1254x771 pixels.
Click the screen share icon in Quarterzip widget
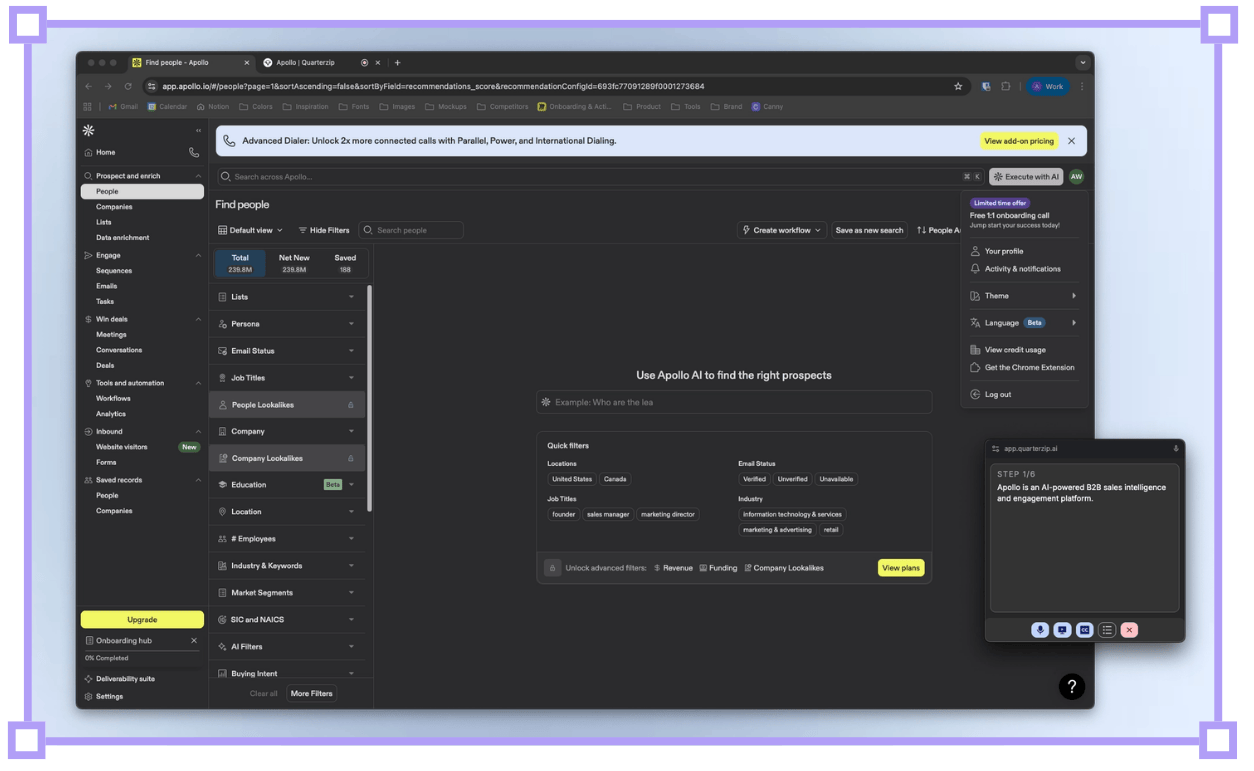point(1062,630)
